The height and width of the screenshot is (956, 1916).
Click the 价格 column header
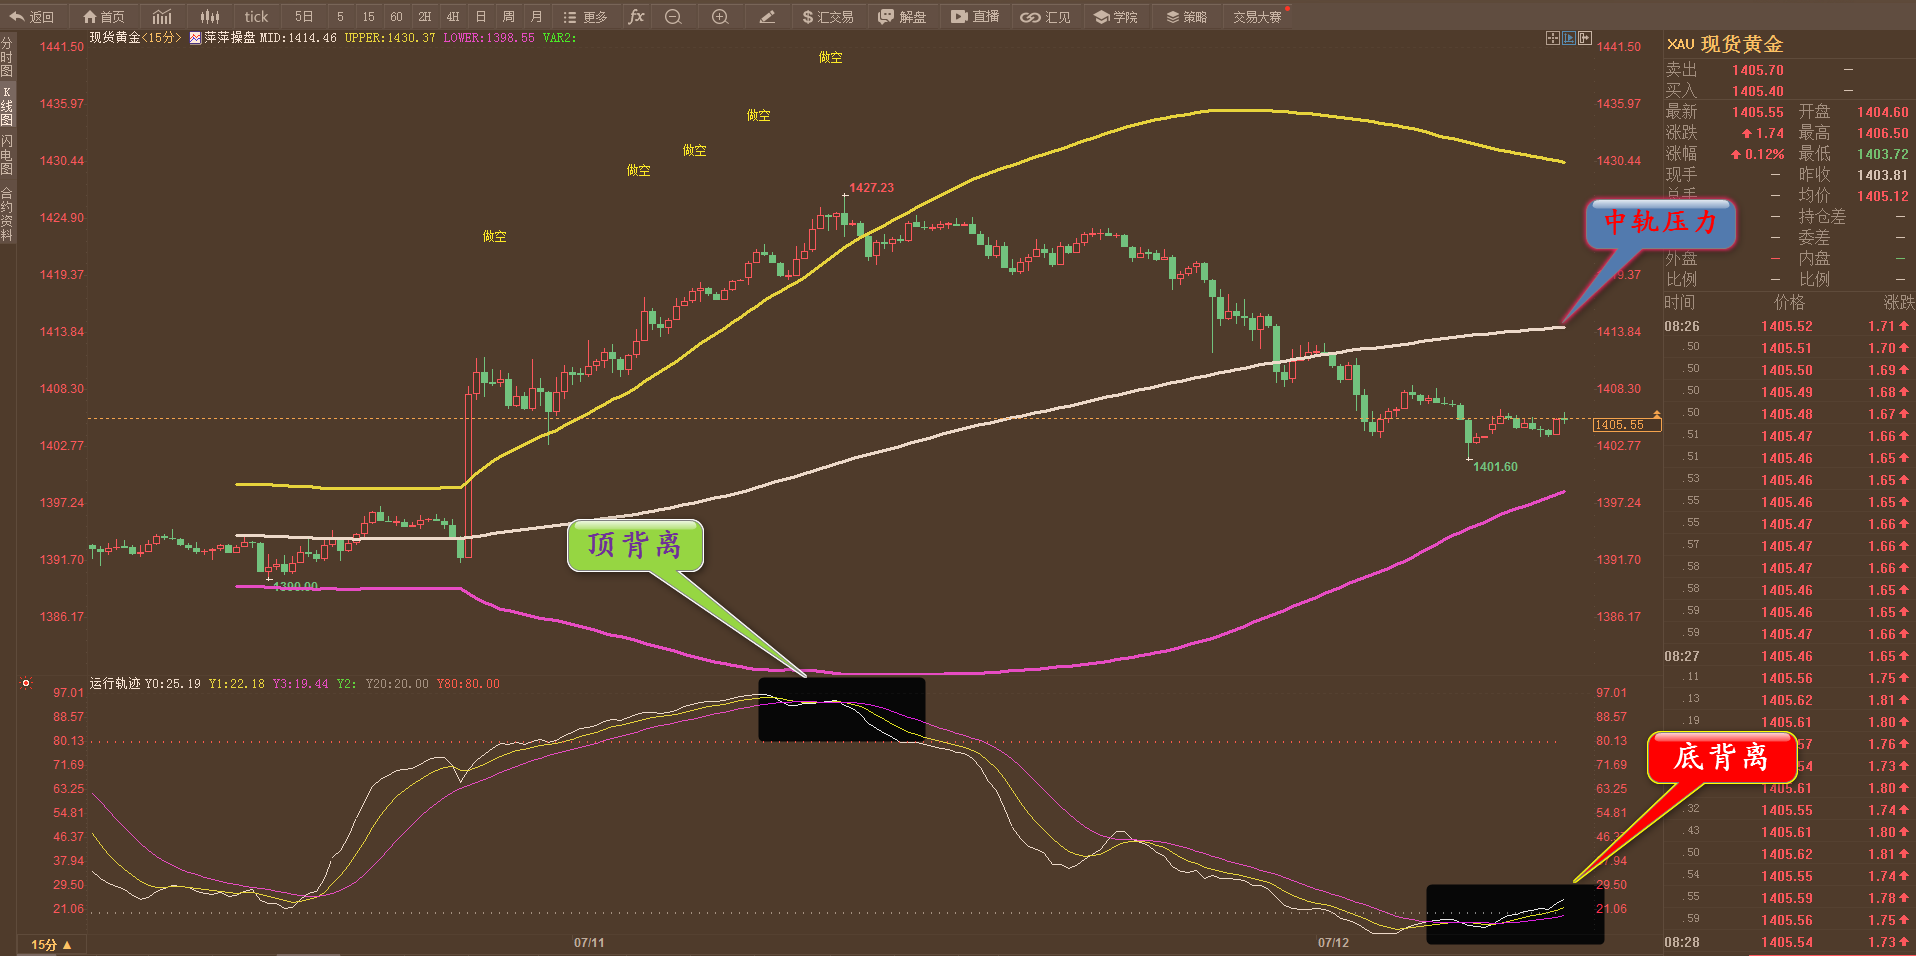1789,302
